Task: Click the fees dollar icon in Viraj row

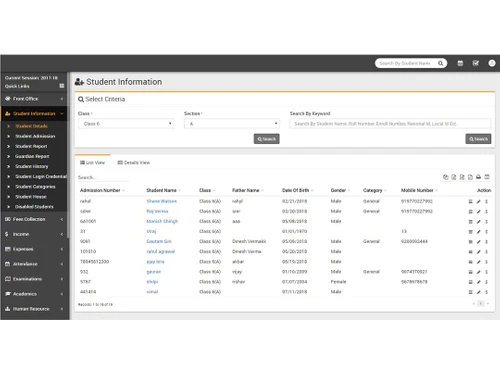Action: pyautogui.click(x=486, y=231)
